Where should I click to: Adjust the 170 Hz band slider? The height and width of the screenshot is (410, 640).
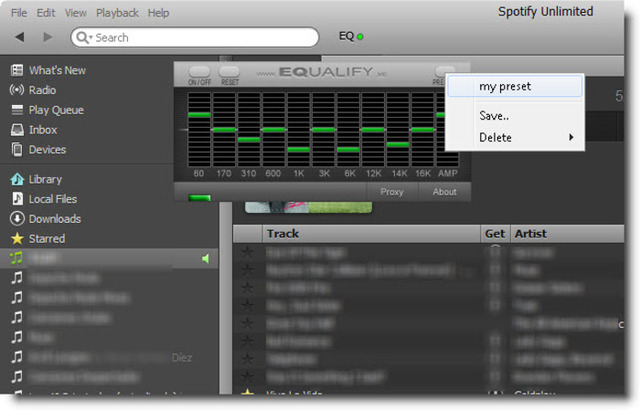[224, 130]
